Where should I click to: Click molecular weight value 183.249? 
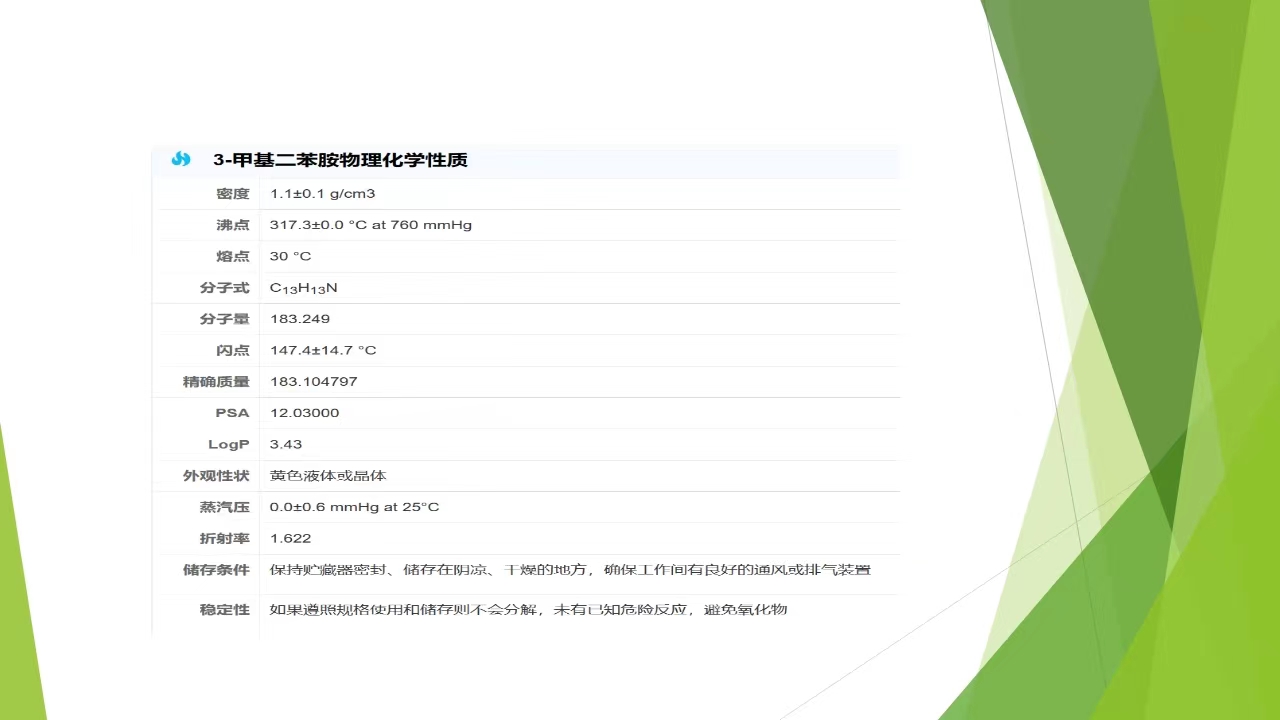pos(299,319)
